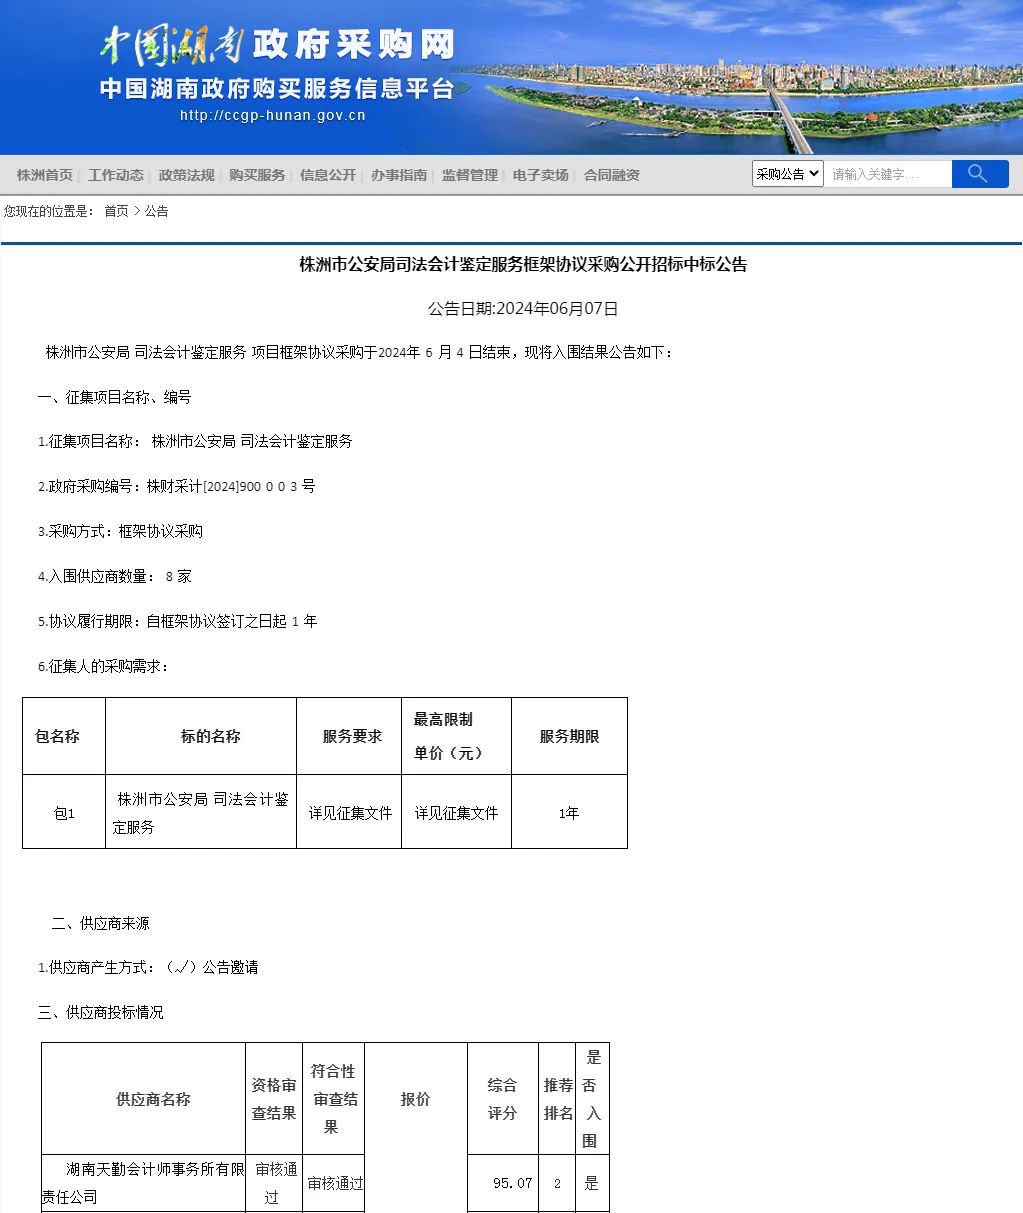This screenshot has height=1213, width=1023.
Task: Click the 二、供应商来源 section heading
Action: 100,923
